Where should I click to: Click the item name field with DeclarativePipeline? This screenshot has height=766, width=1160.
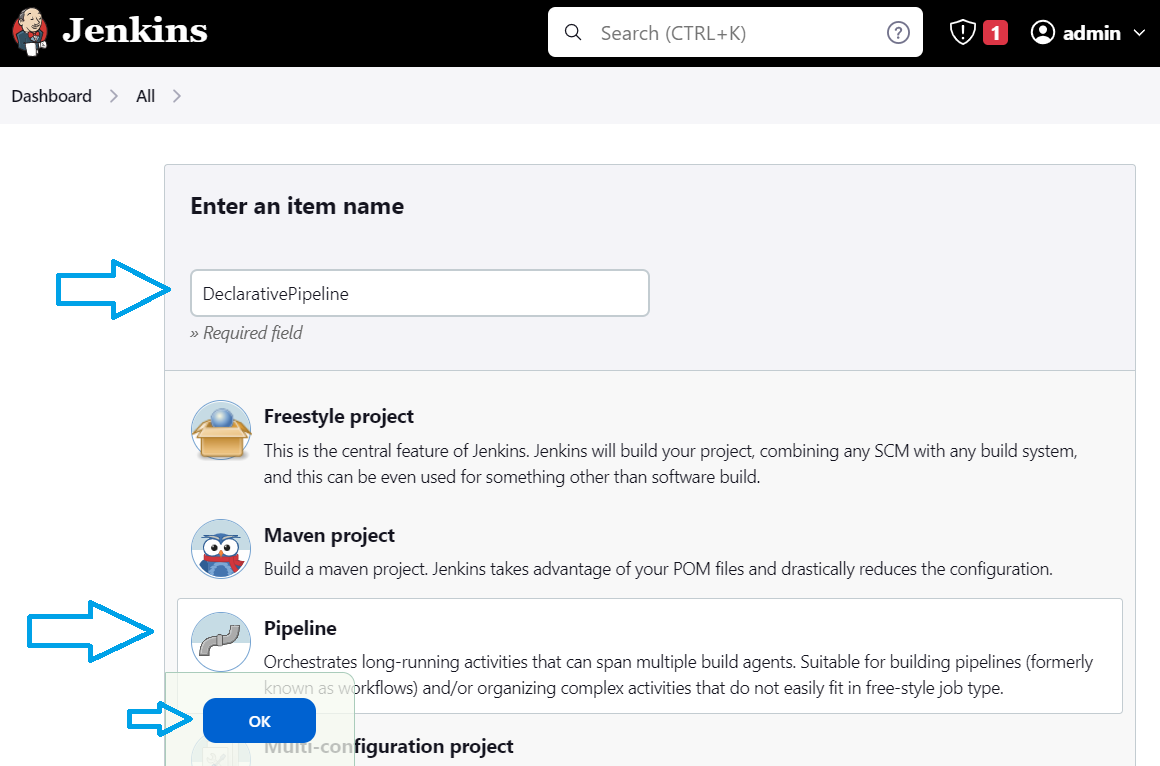pos(419,294)
